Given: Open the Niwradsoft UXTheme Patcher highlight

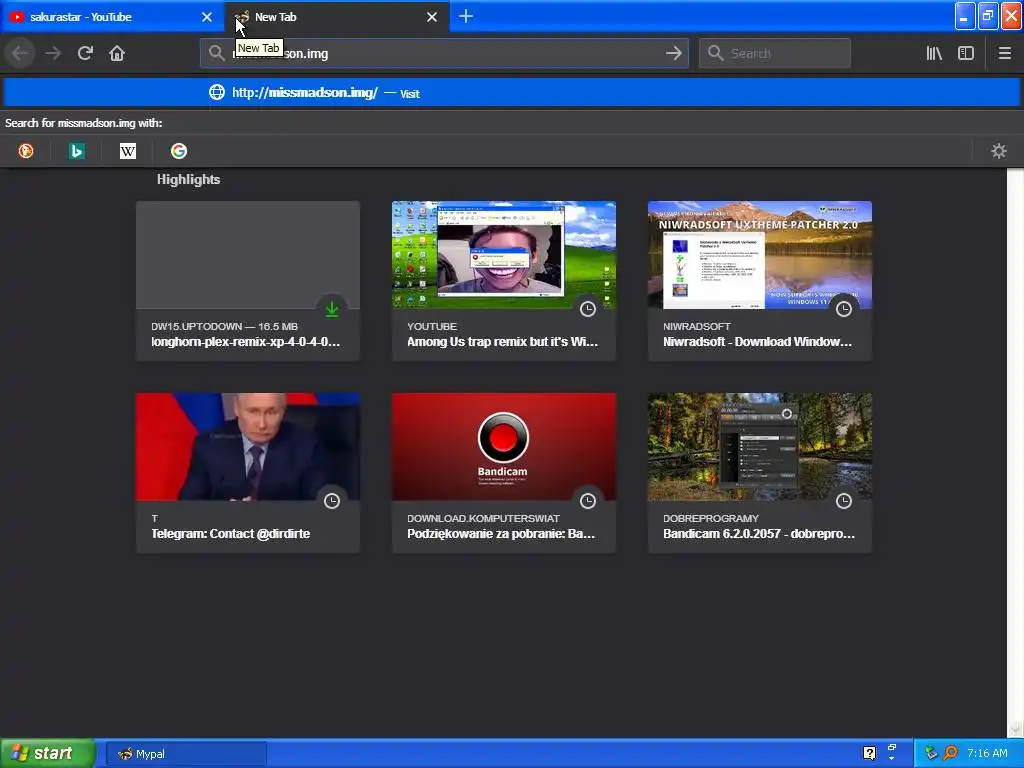Looking at the screenshot, I should point(760,281).
